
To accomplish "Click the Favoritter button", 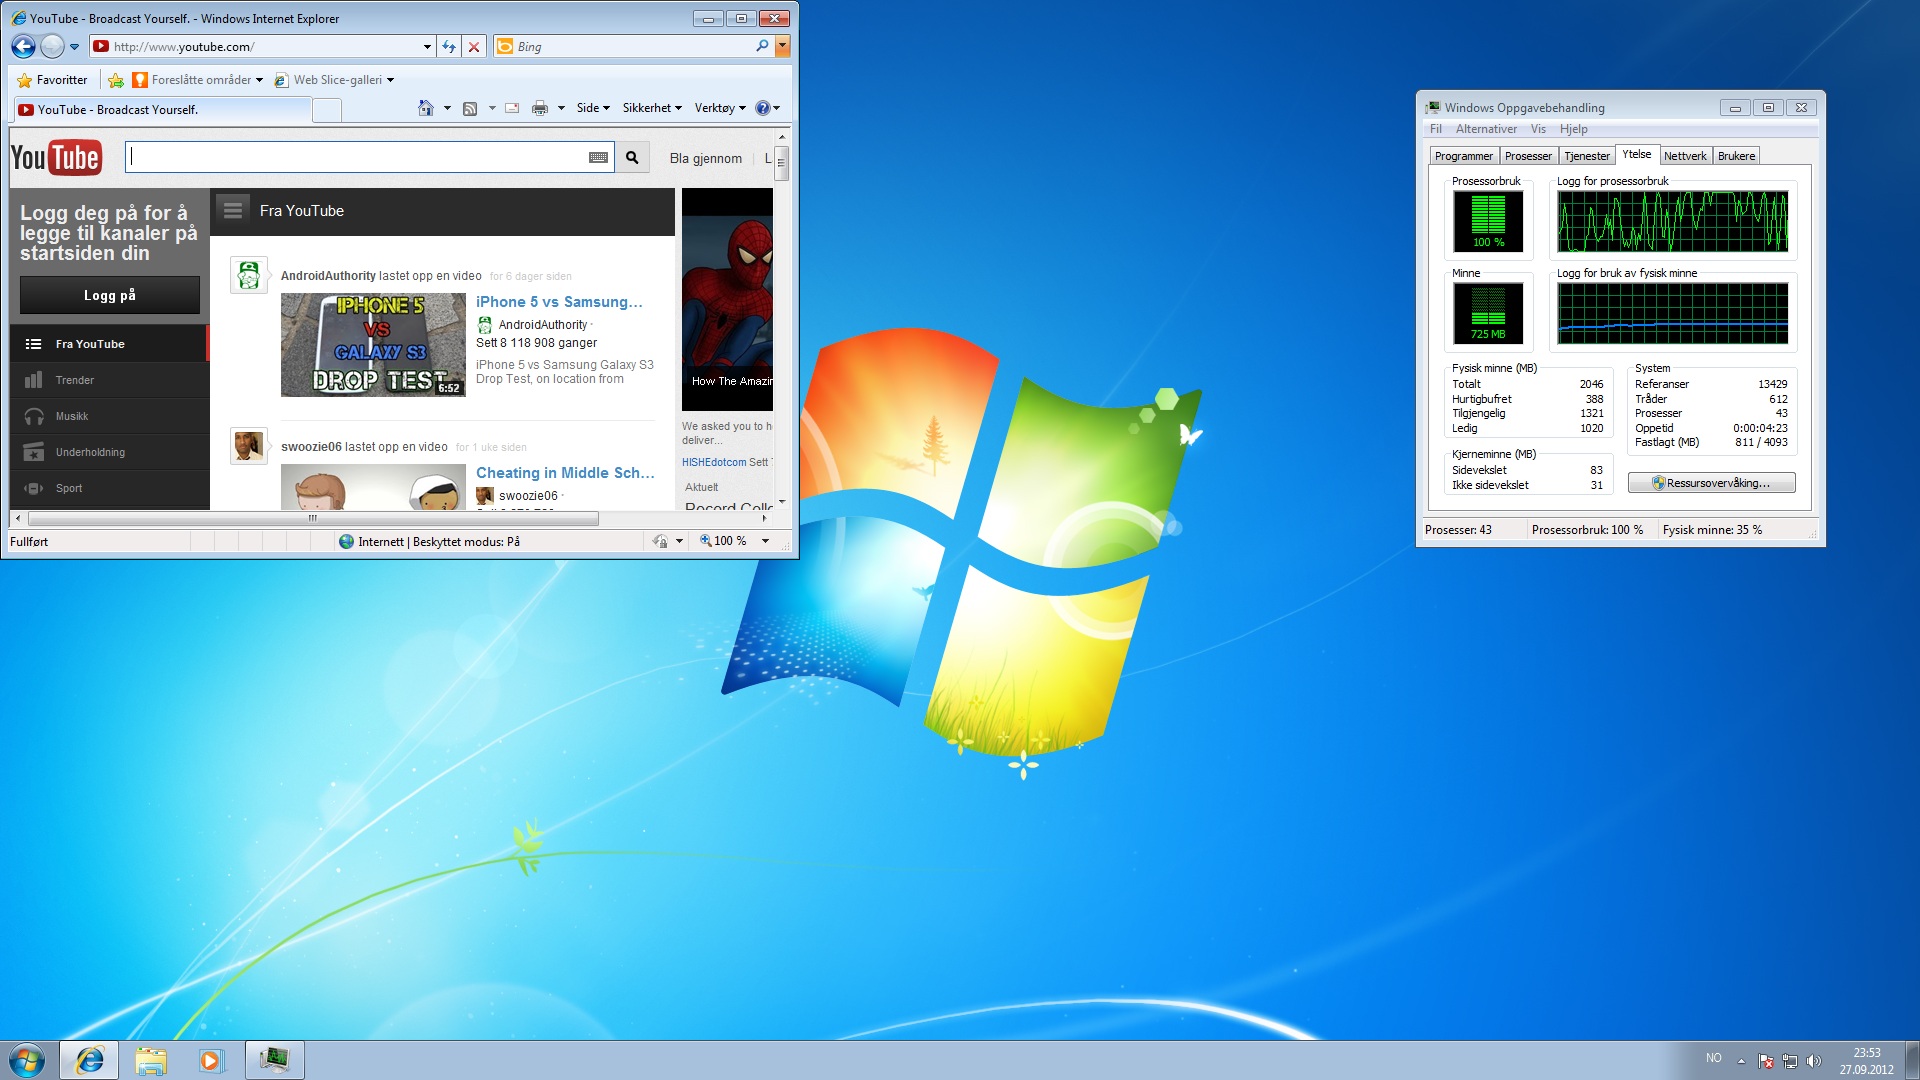I will (x=52, y=80).
